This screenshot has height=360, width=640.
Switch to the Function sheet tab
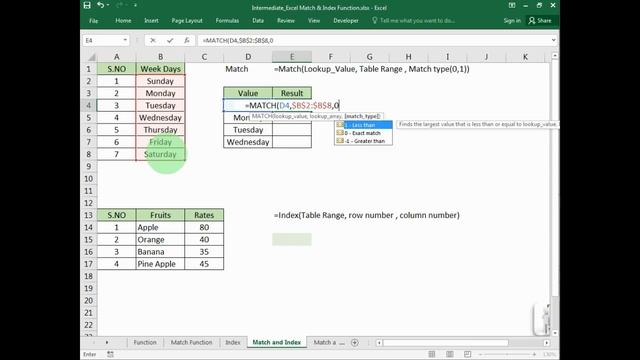click(145, 342)
